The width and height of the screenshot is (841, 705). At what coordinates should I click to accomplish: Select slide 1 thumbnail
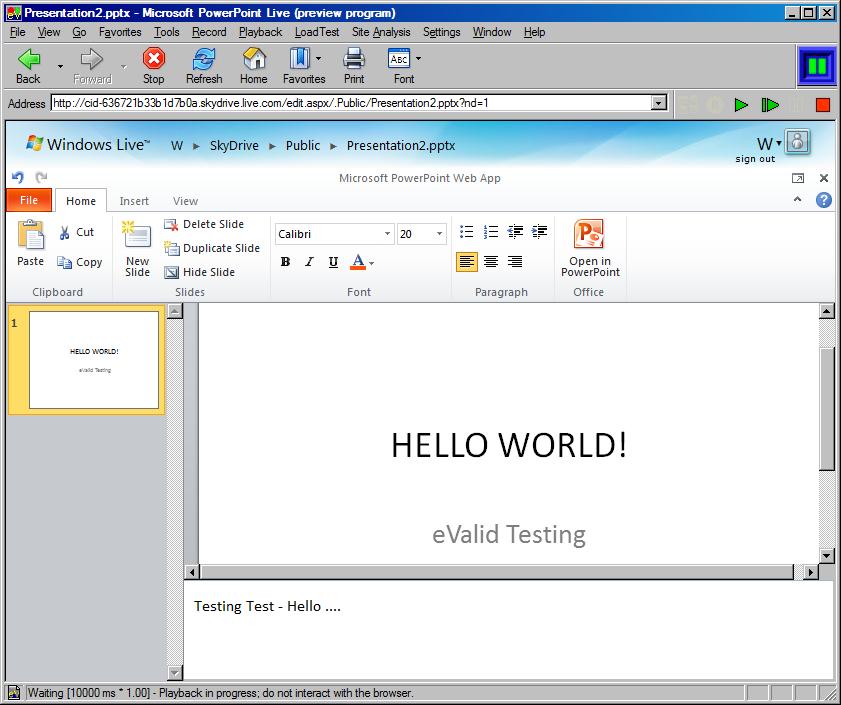pos(93,360)
